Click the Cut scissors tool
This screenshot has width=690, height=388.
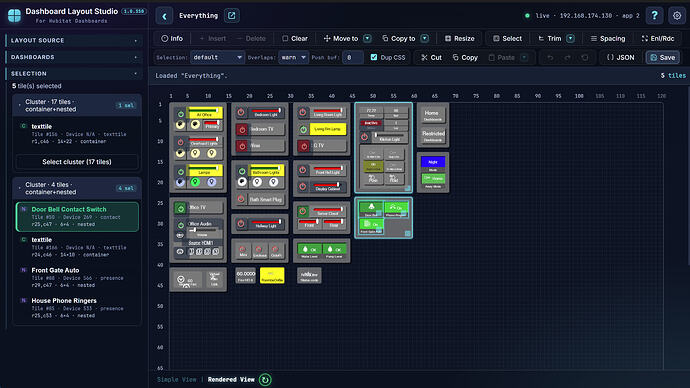(431, 58)
